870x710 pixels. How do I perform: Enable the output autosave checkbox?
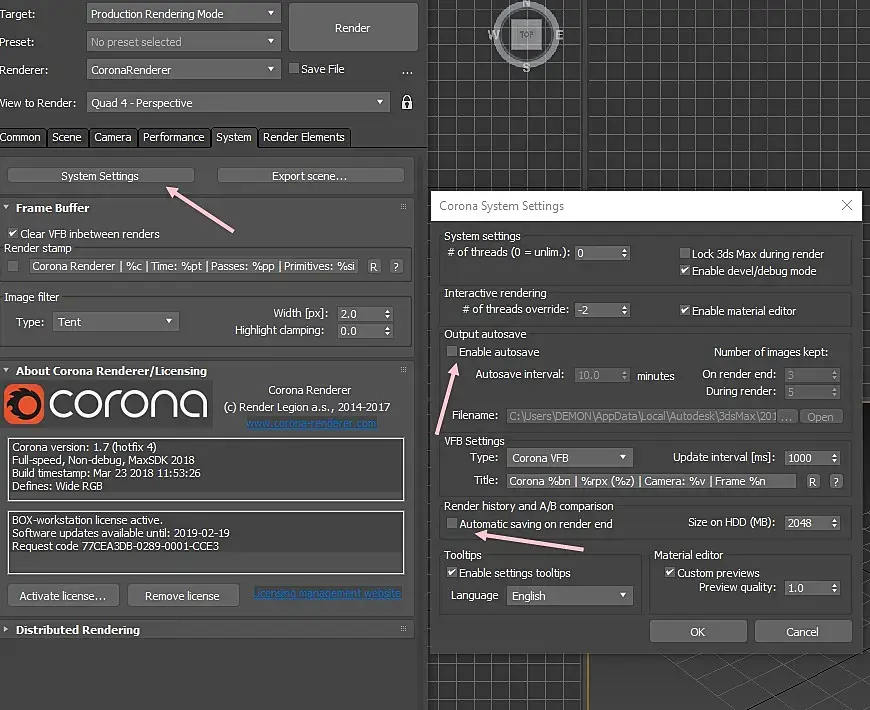[453, 352]
